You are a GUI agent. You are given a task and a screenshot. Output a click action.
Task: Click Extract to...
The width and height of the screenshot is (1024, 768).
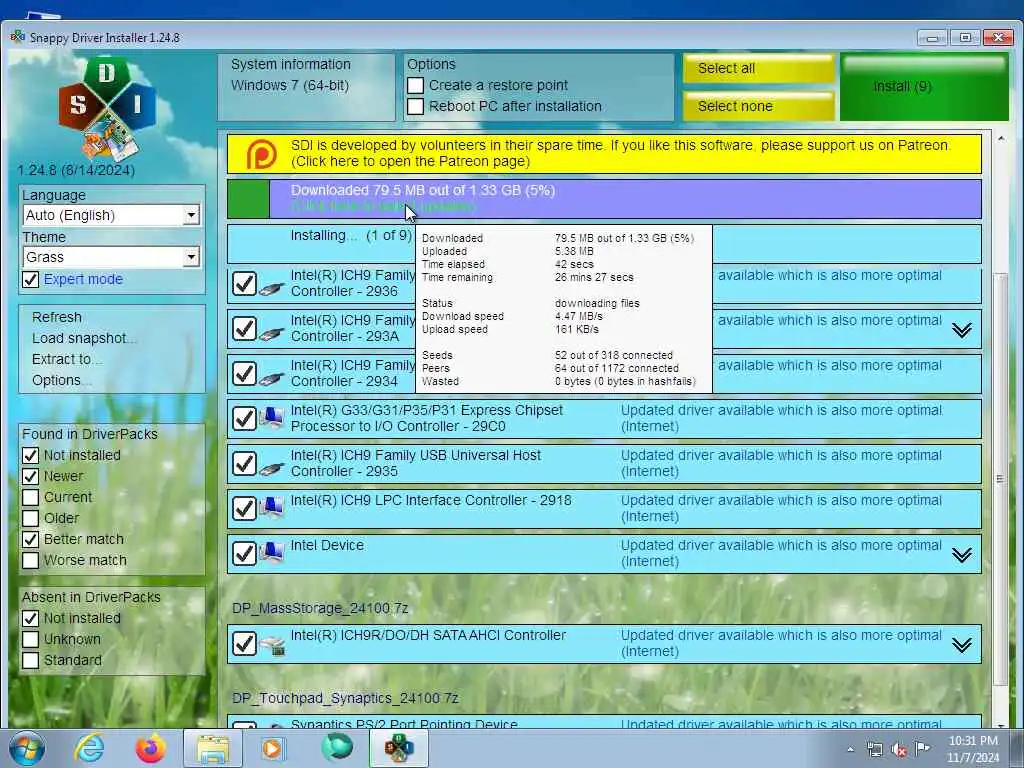click(x=66, y=359)
